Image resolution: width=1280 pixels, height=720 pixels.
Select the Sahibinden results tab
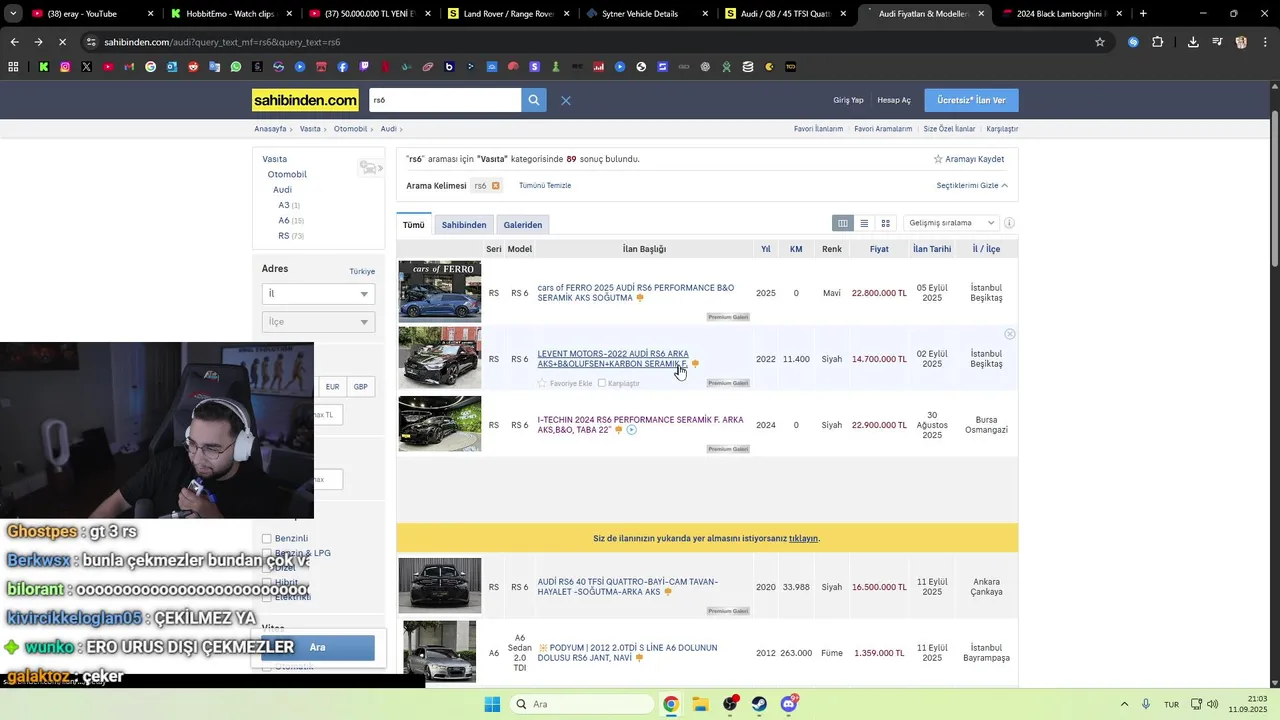464,225
